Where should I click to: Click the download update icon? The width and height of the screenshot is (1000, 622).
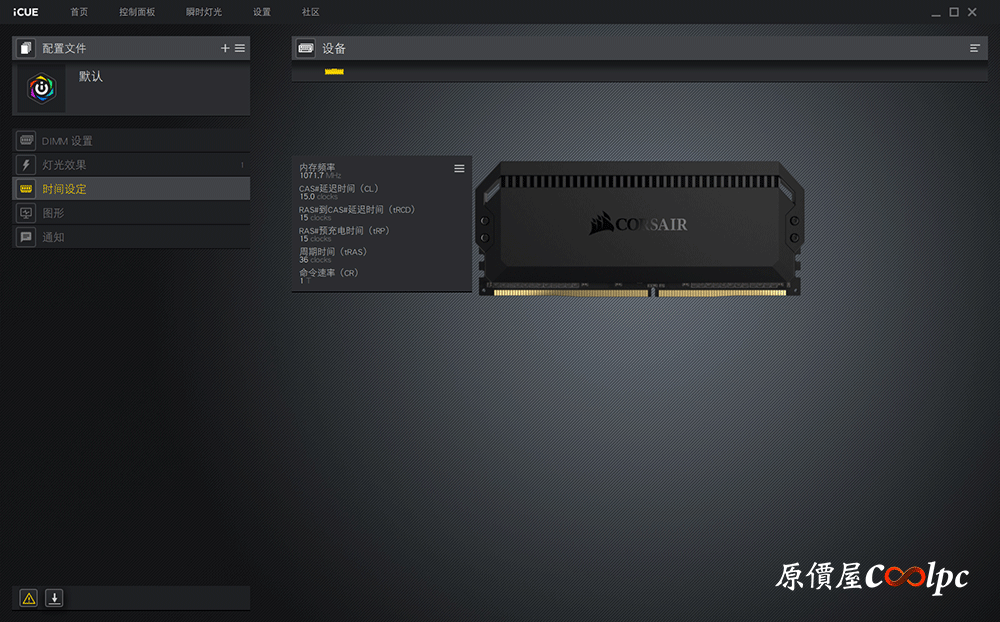pos(54,598)
